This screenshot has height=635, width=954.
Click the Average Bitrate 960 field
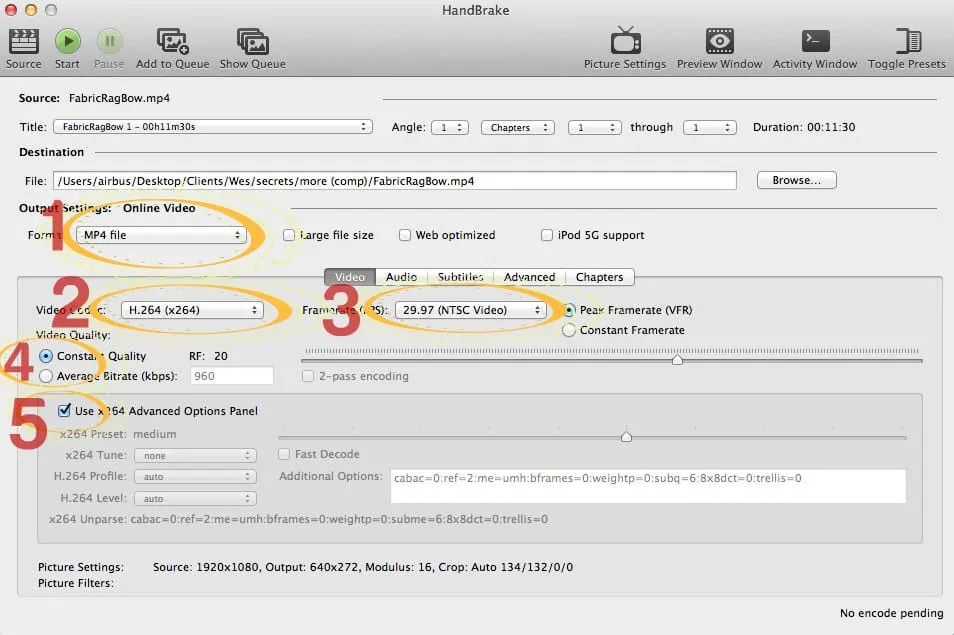click(x=232, y=376)
